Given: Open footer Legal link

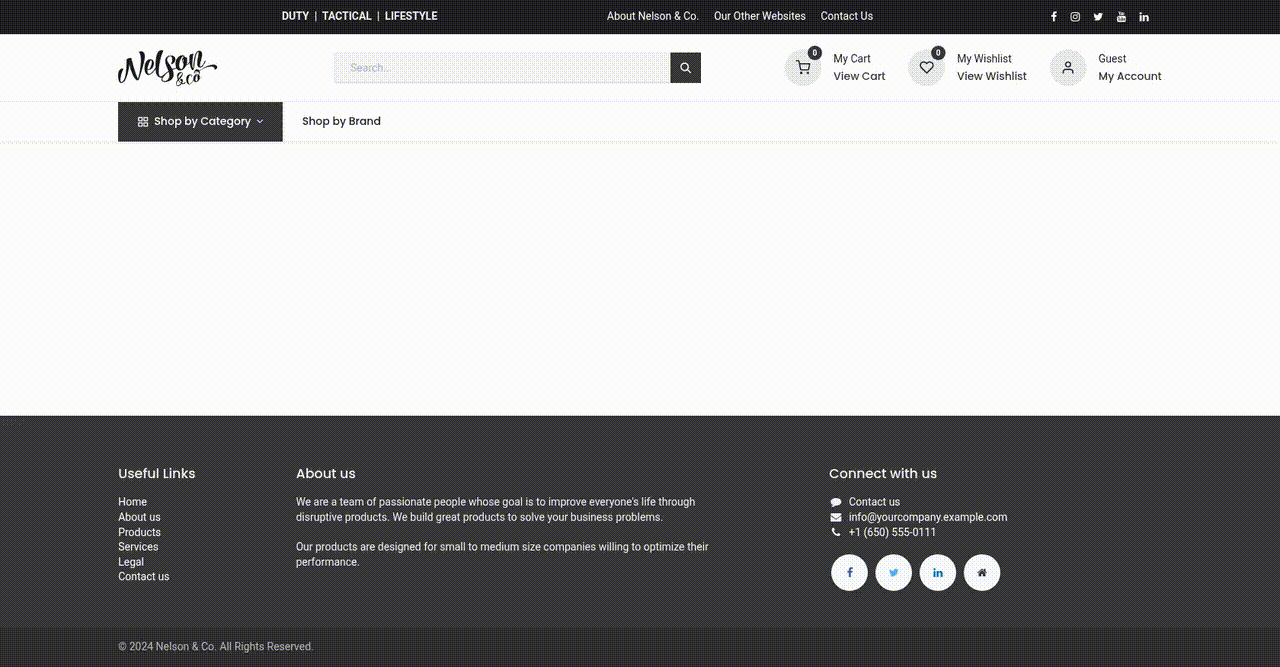Looking at the screenshot, I should (x=131, y=562).
